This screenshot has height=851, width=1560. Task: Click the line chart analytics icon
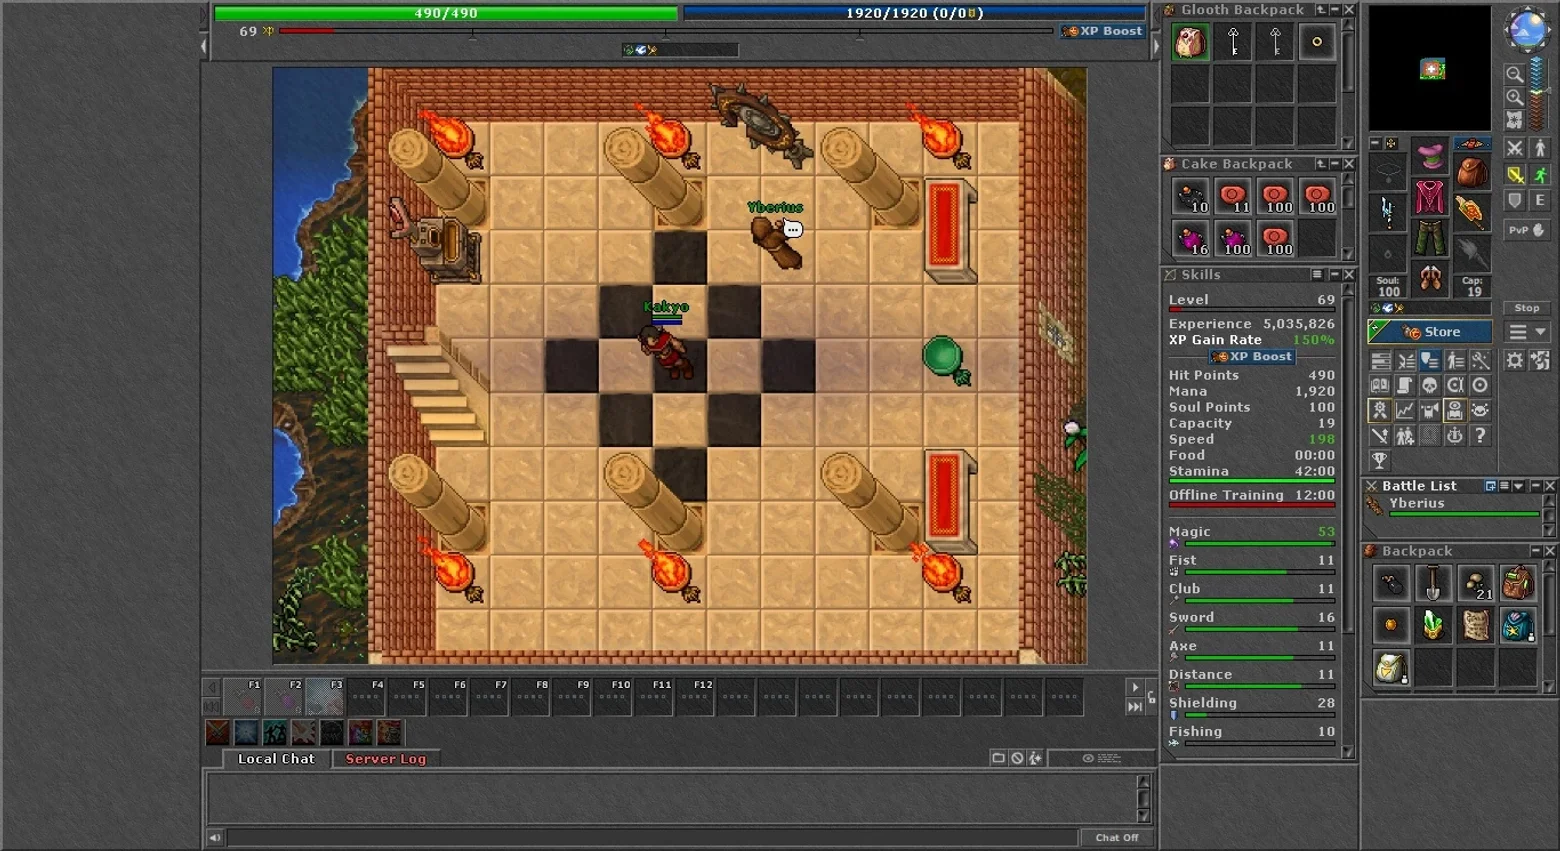1405,410
